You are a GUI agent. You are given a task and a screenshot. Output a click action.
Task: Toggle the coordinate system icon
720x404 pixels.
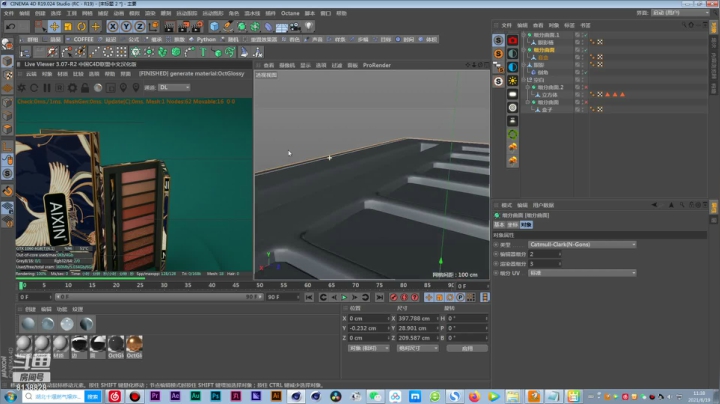pos(153,27)
